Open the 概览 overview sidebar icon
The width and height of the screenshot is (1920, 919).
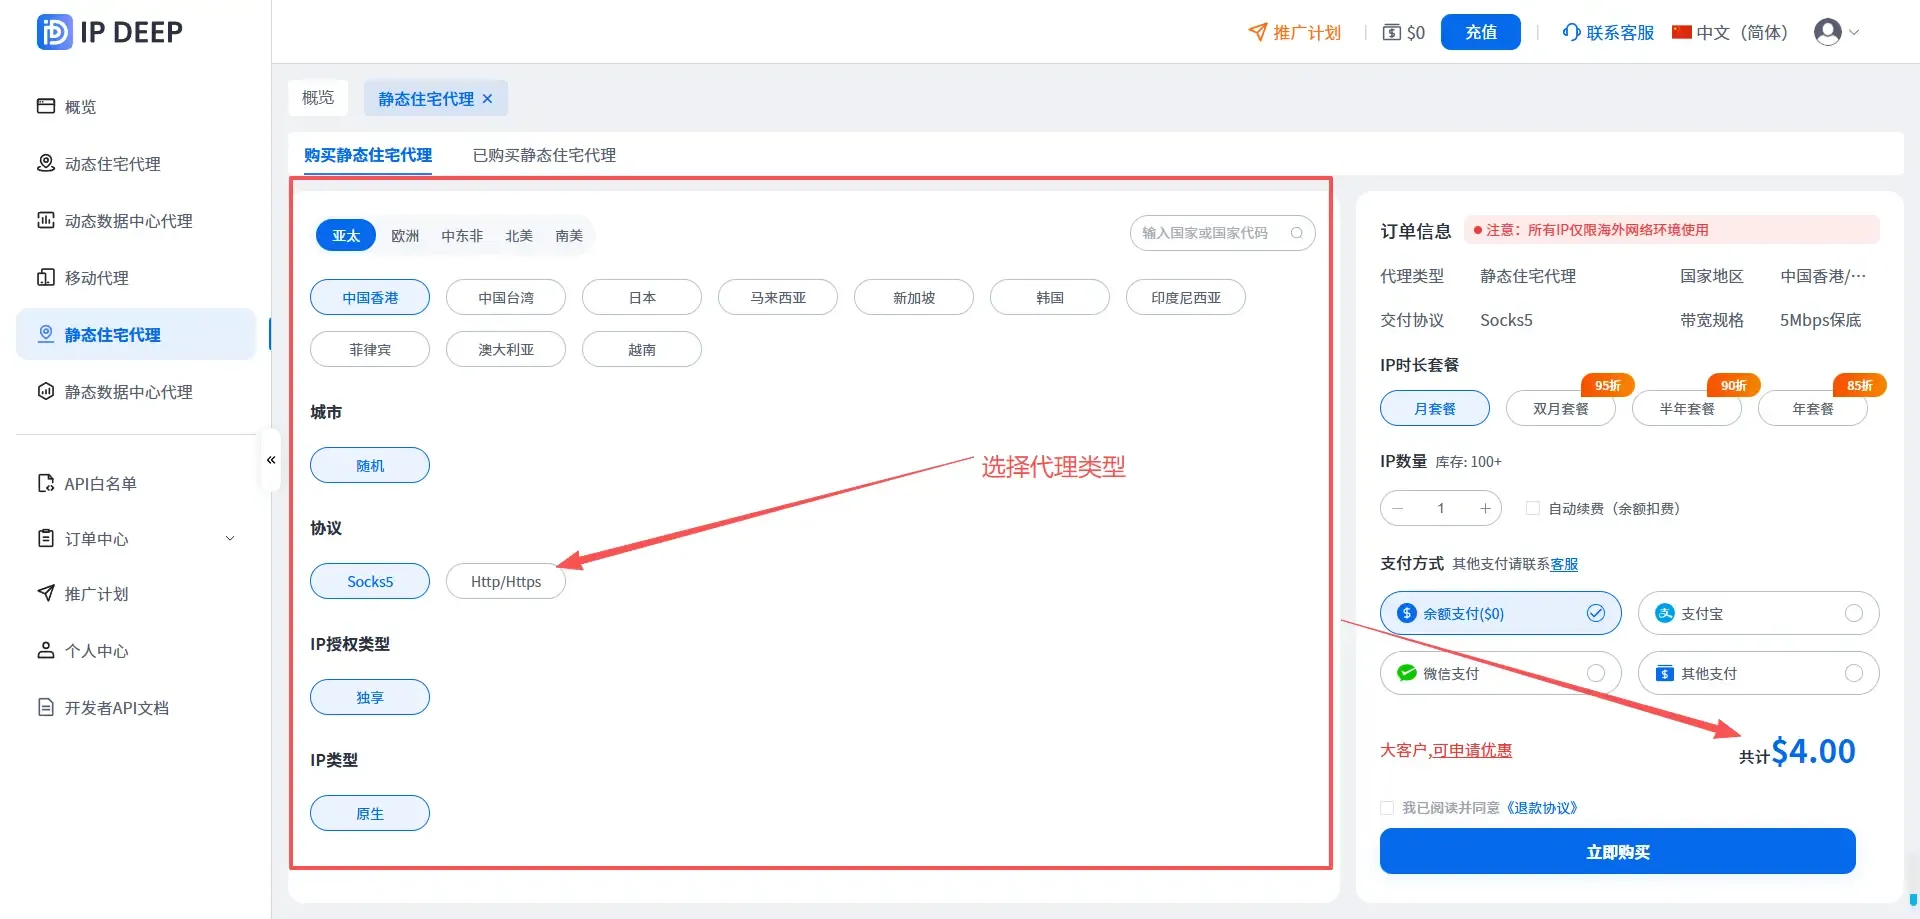click(46, 106)
